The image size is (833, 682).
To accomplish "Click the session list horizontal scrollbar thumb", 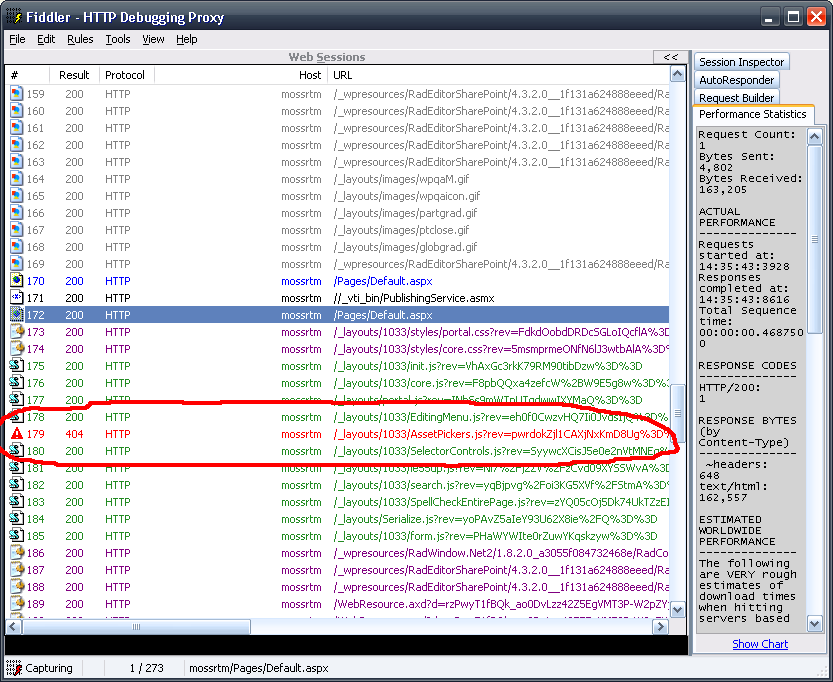I will coord(136,627).
